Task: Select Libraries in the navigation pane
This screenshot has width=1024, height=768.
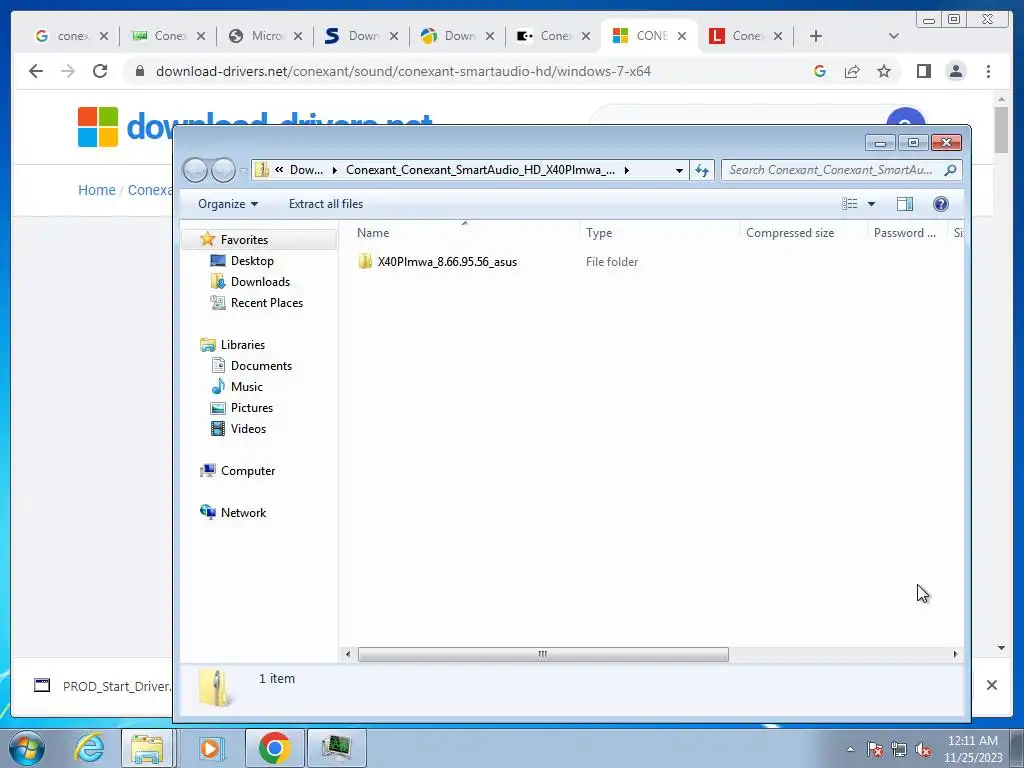Action: click(242, 345)
